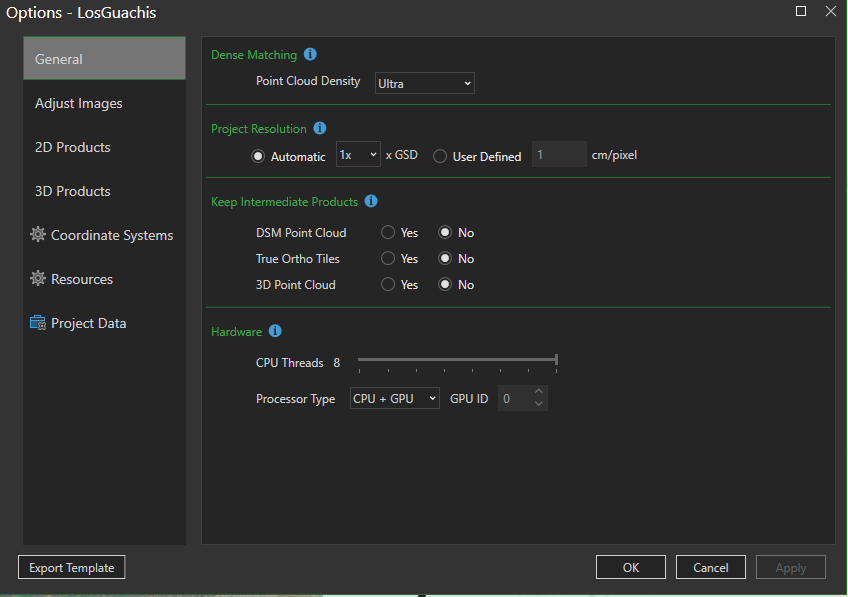Confirm with the OK button
The height and width of the screenshot is (597, 848).
(x=631, y=567)
